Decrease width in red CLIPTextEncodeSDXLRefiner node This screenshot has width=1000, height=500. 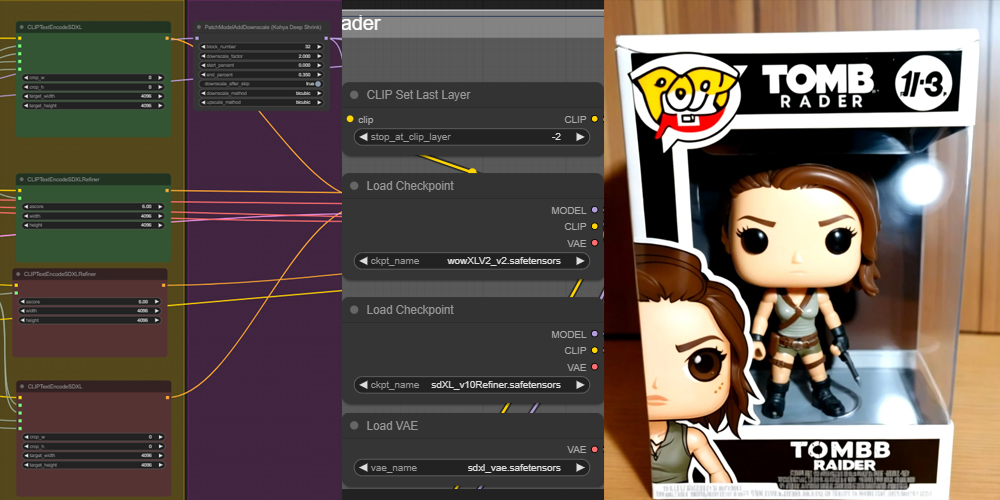tap(23, 311)
